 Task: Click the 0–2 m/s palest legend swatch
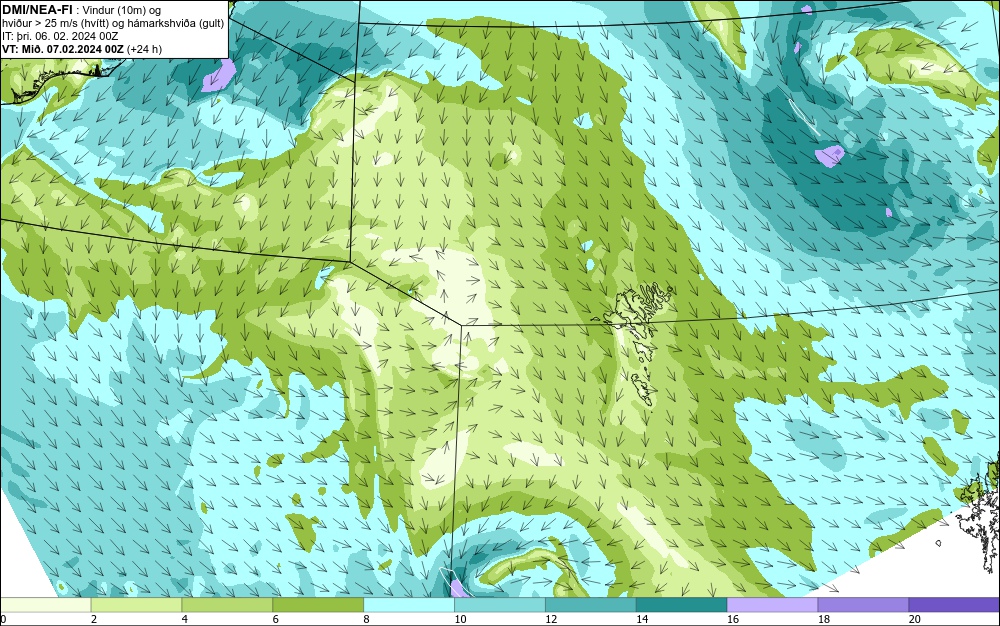(x=46, y=604)
